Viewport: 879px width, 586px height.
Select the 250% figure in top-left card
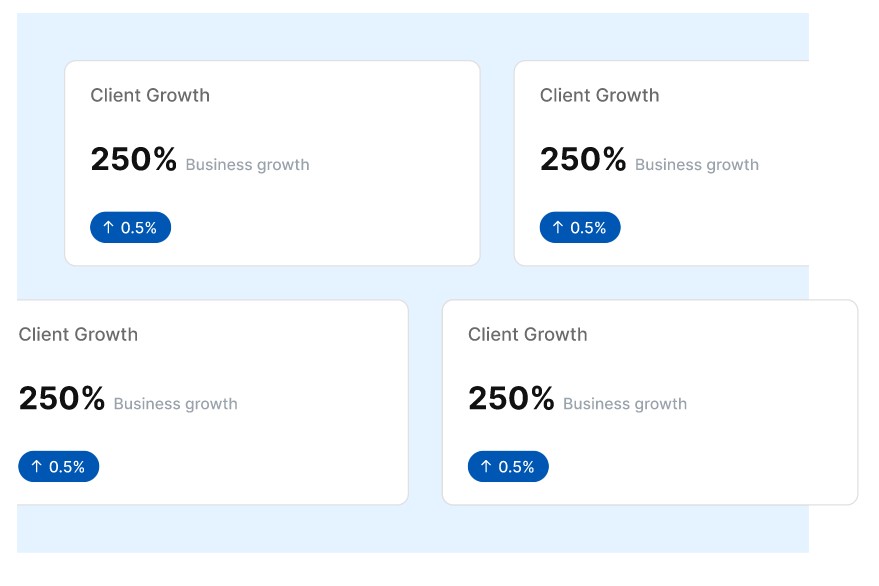pyautogui.click(x=133, y=160)
